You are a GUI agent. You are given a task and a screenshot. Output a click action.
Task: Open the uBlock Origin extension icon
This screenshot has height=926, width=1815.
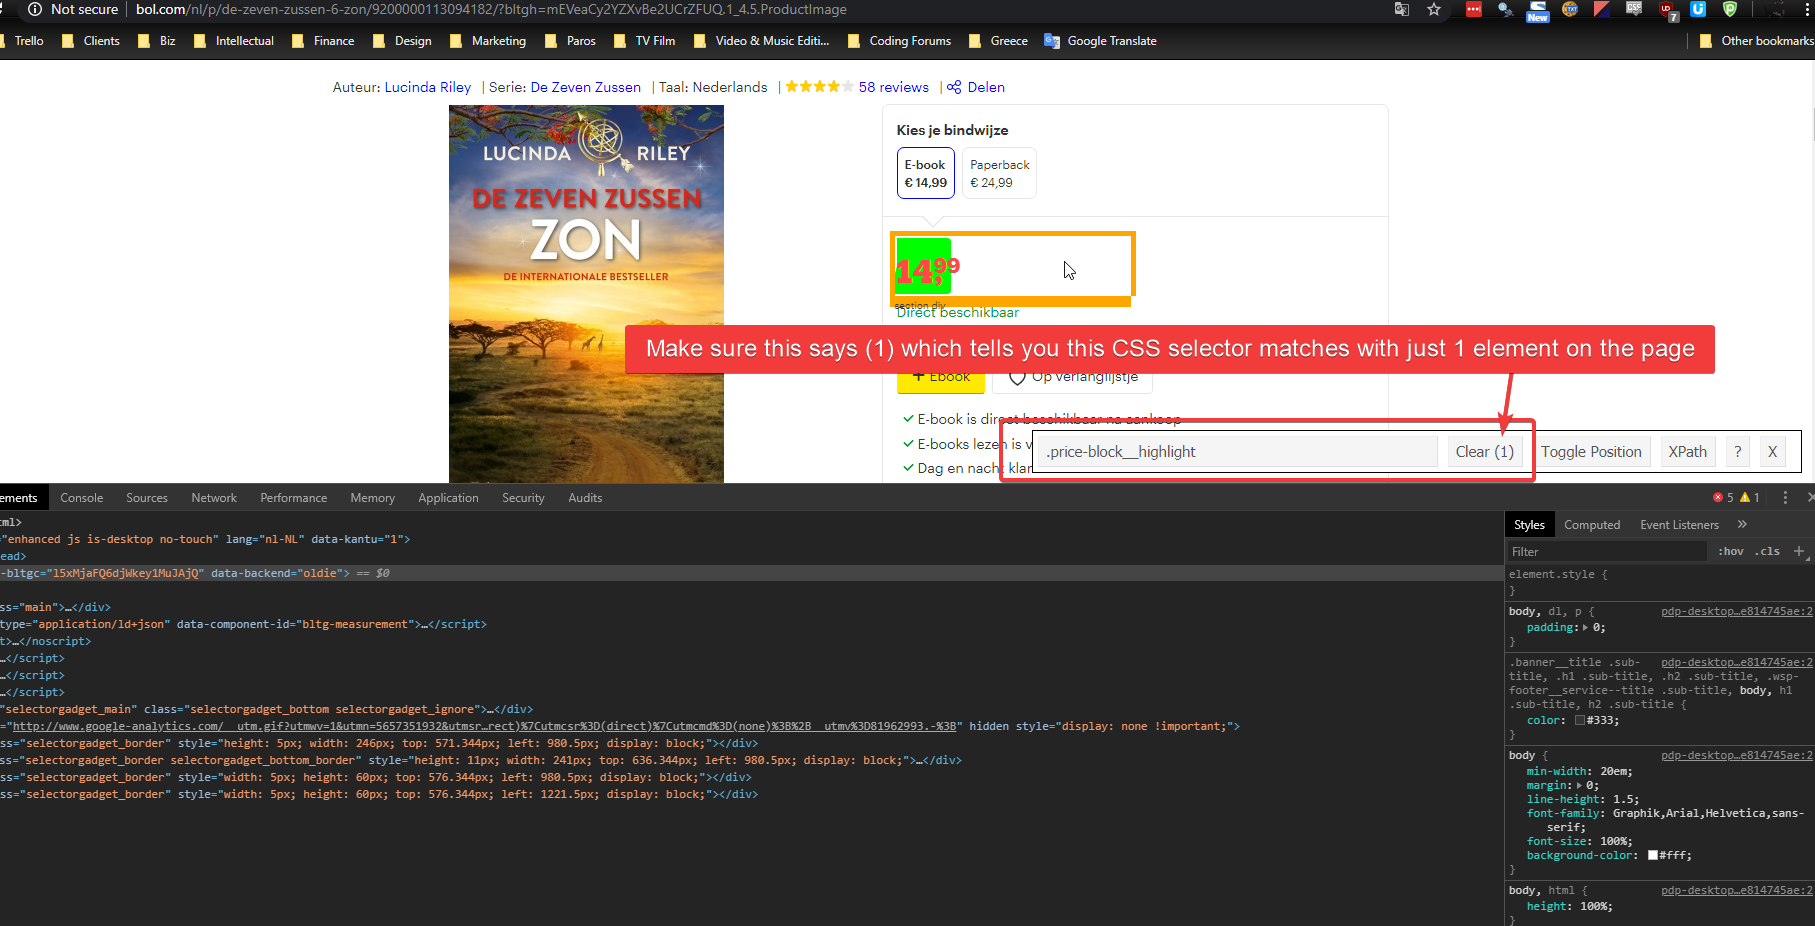click(x=1668, y=10)
